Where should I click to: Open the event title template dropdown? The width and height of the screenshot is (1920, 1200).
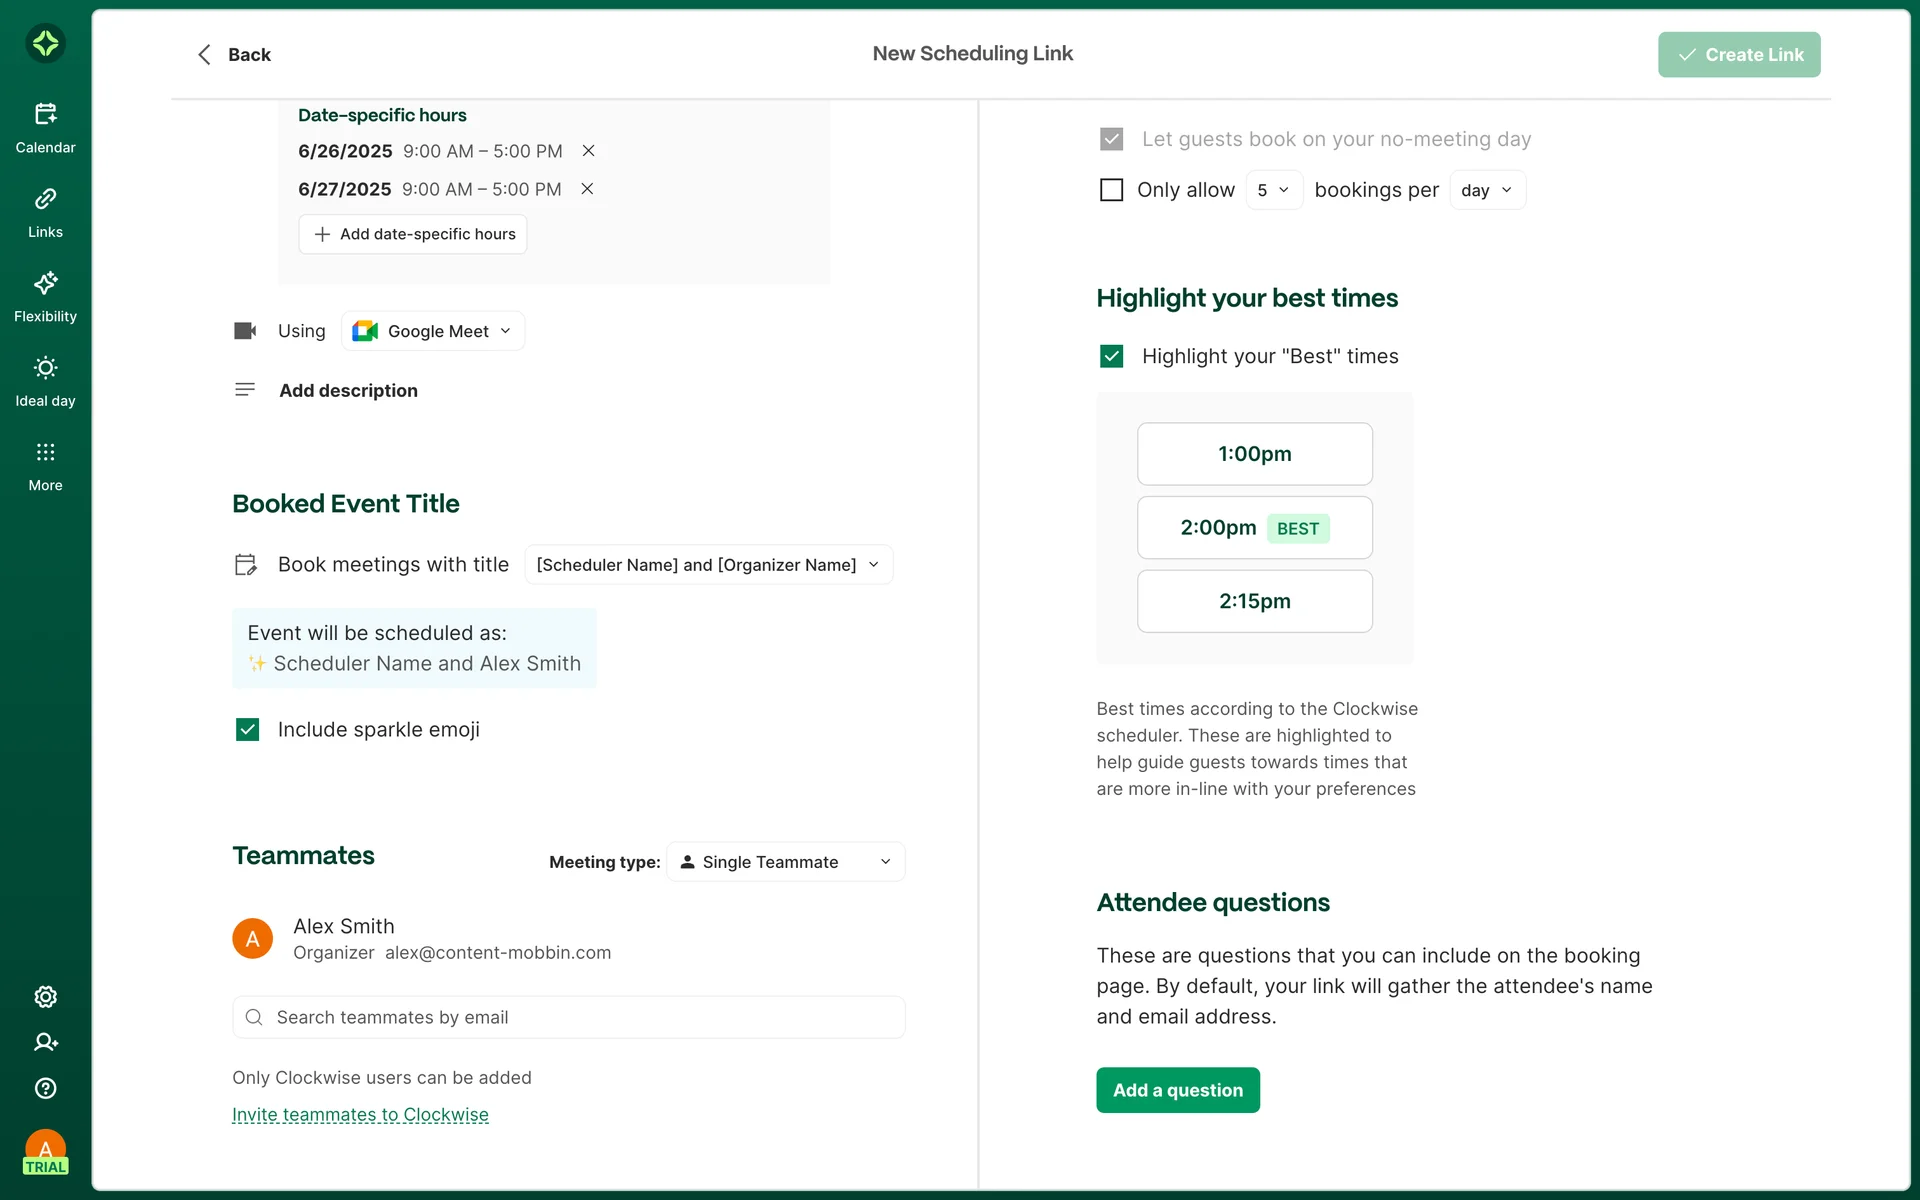[708, 565]
